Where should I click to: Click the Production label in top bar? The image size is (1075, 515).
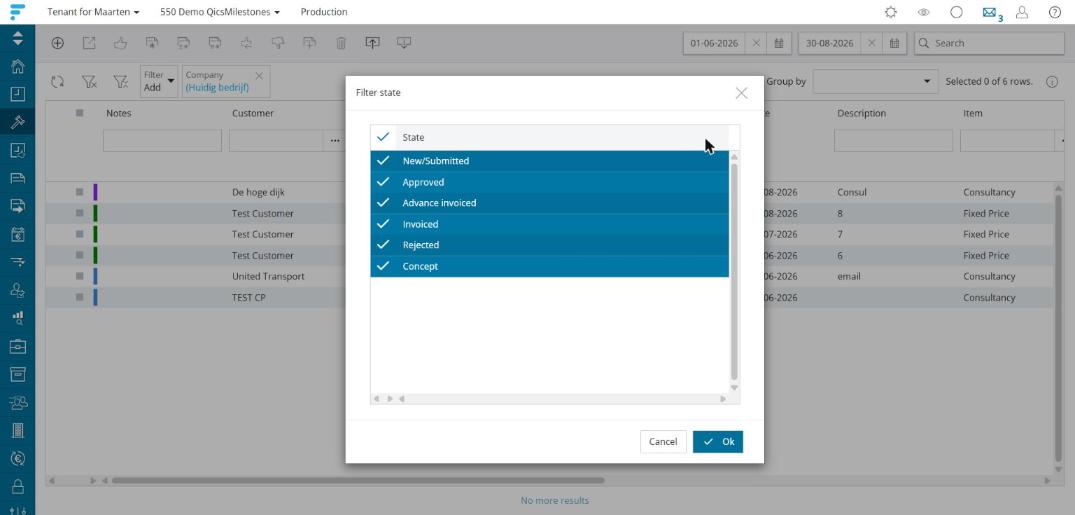pos(324,12)
